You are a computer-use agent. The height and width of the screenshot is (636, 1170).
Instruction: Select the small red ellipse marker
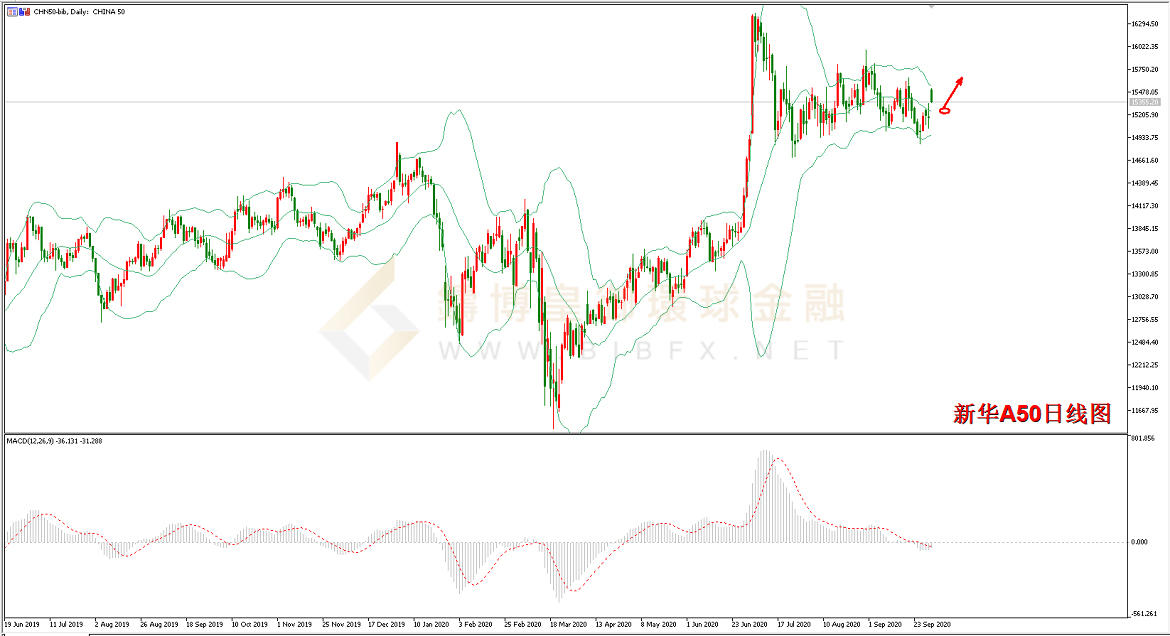[x=943, y=110]
